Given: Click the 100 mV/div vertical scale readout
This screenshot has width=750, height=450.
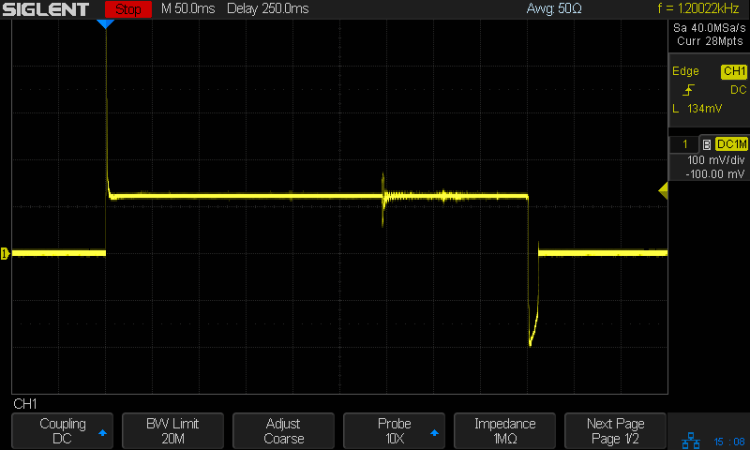Looking at the screenshot, I should [707, 160].
